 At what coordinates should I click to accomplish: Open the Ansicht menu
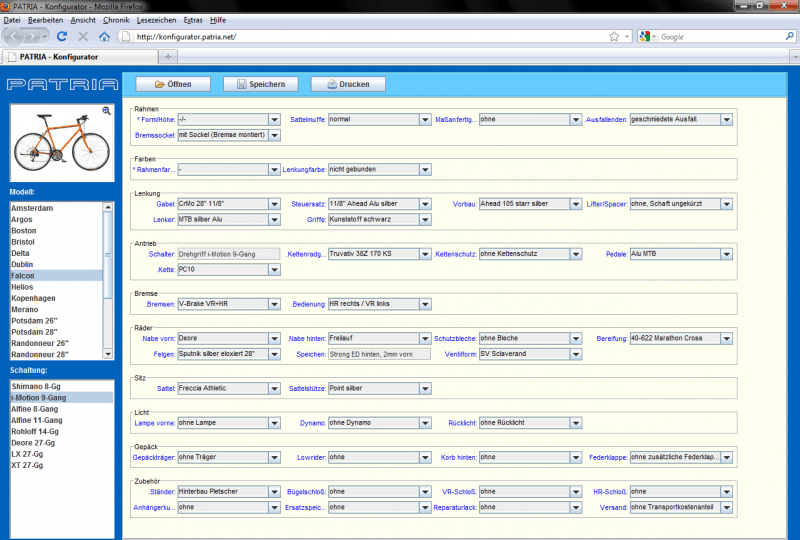(83, 20)
